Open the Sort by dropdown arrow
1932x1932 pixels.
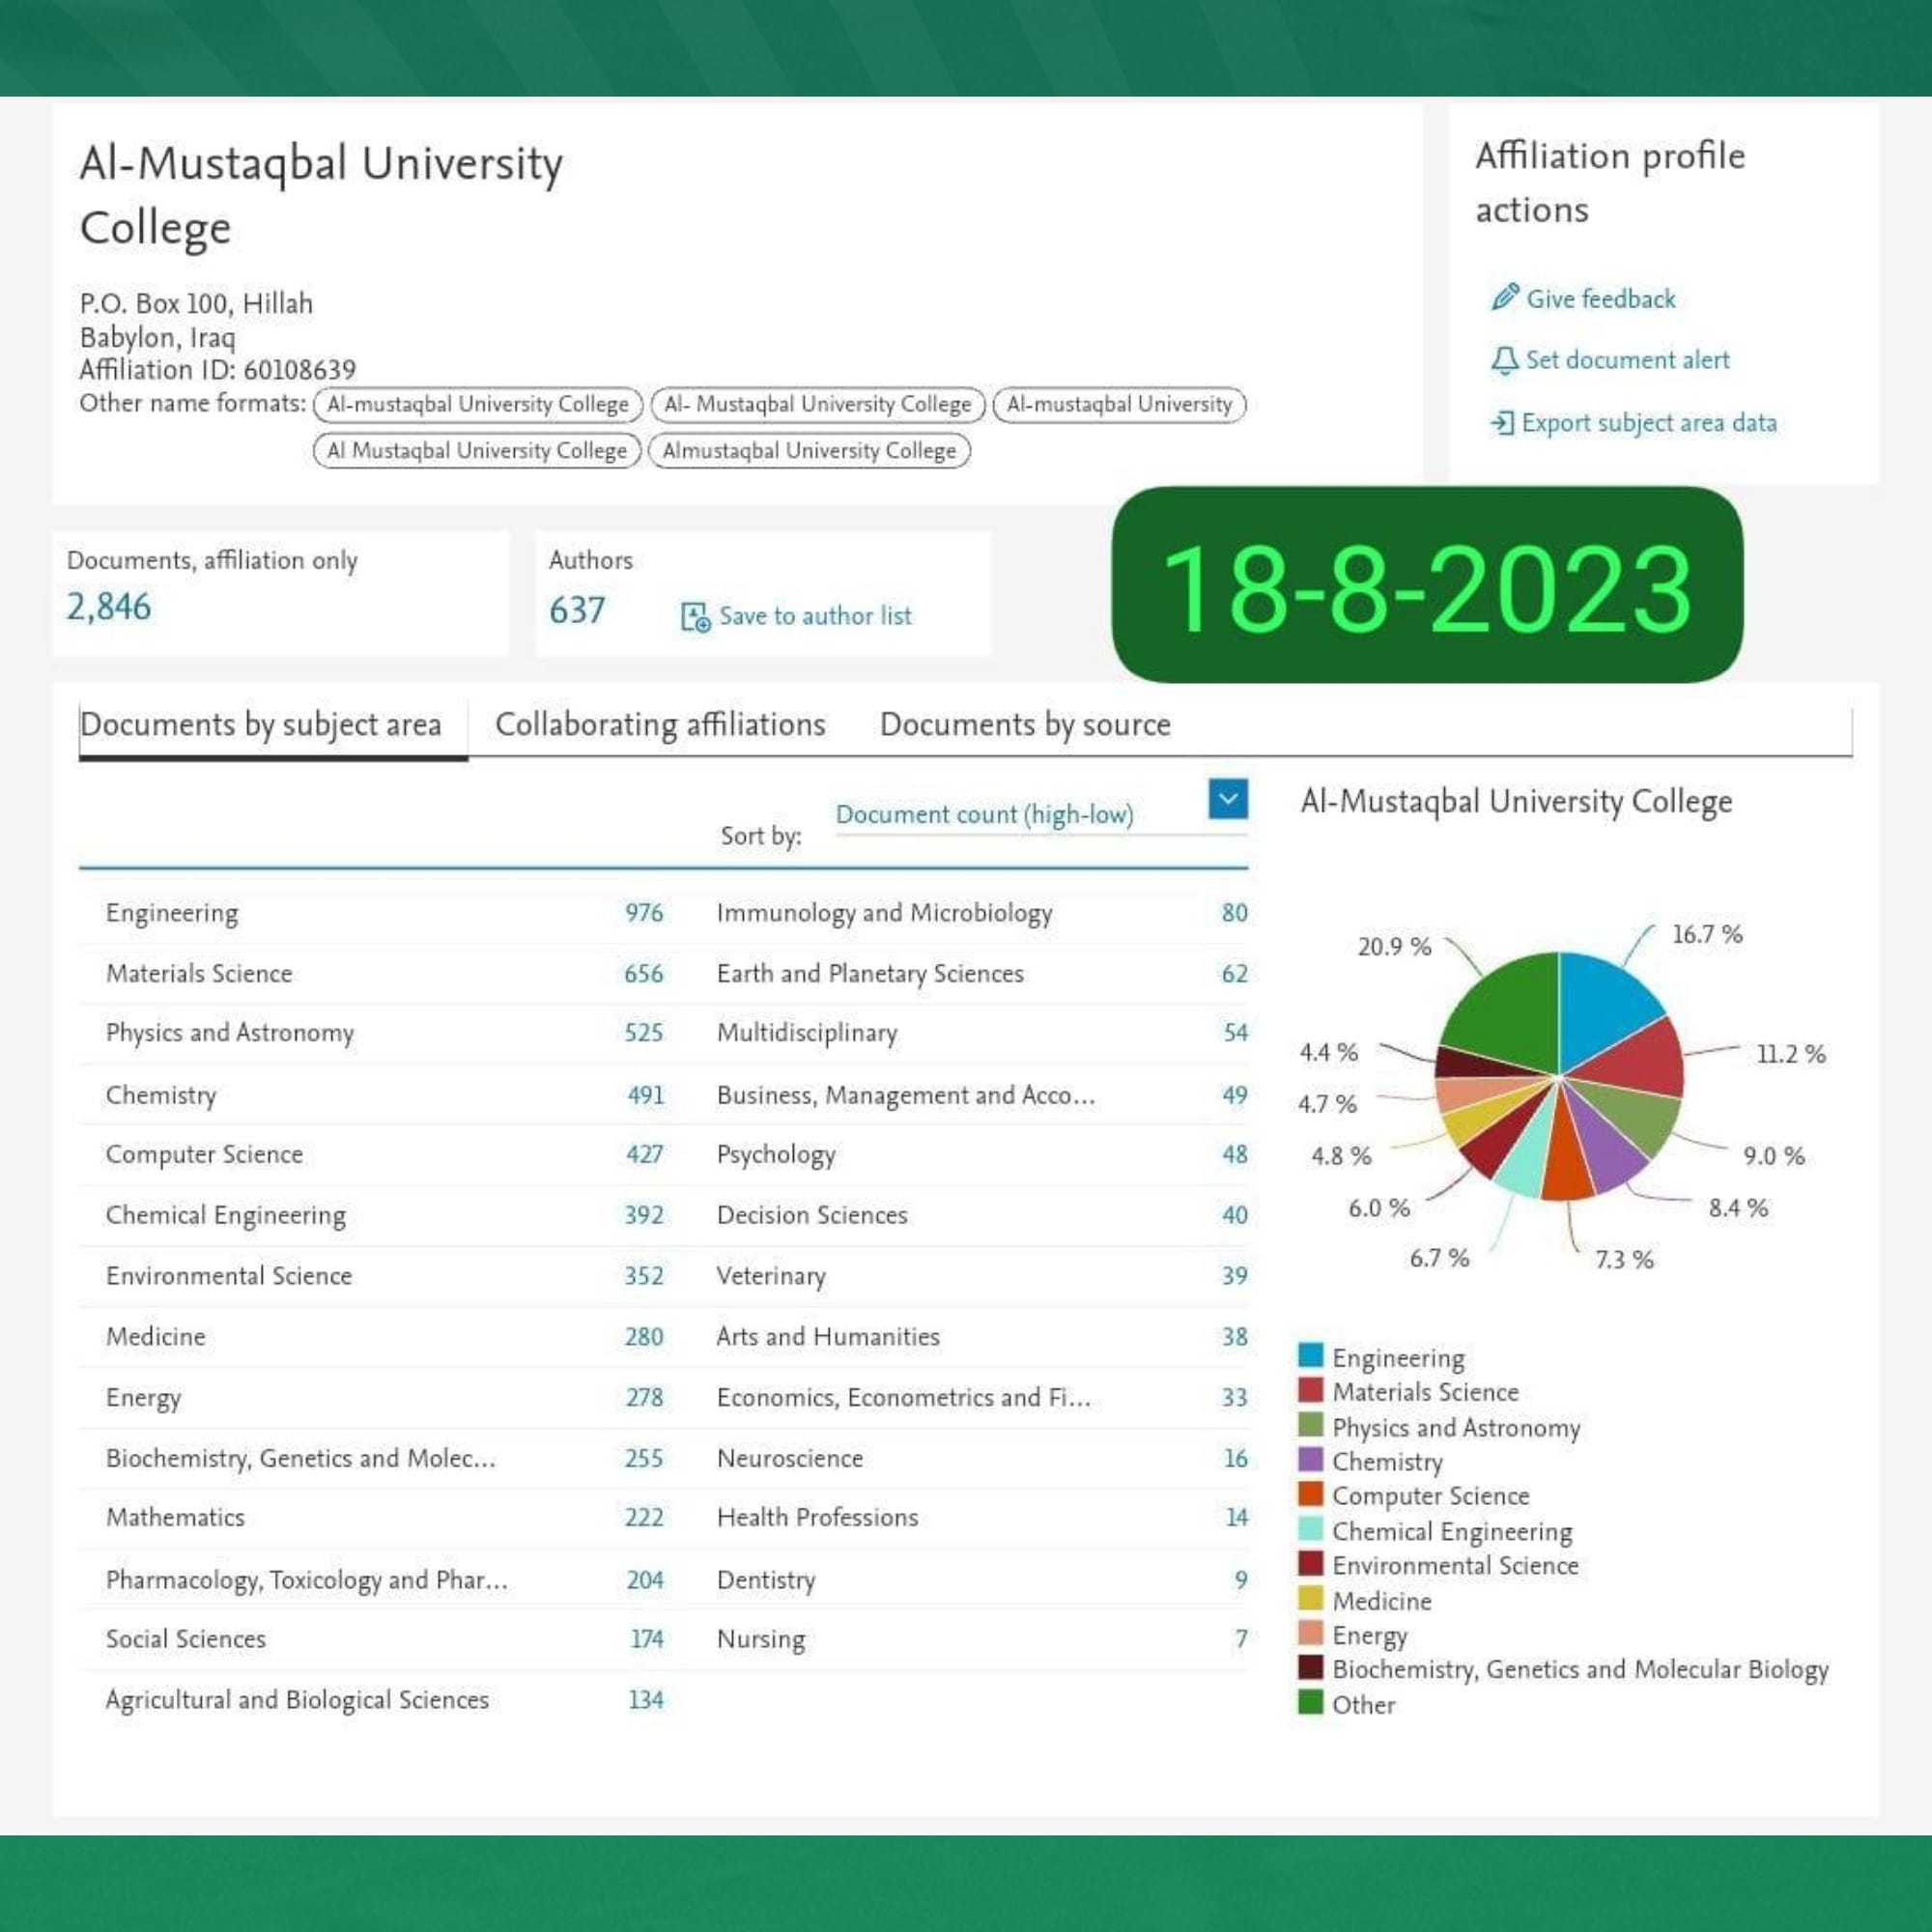(x=1228, y=798)
